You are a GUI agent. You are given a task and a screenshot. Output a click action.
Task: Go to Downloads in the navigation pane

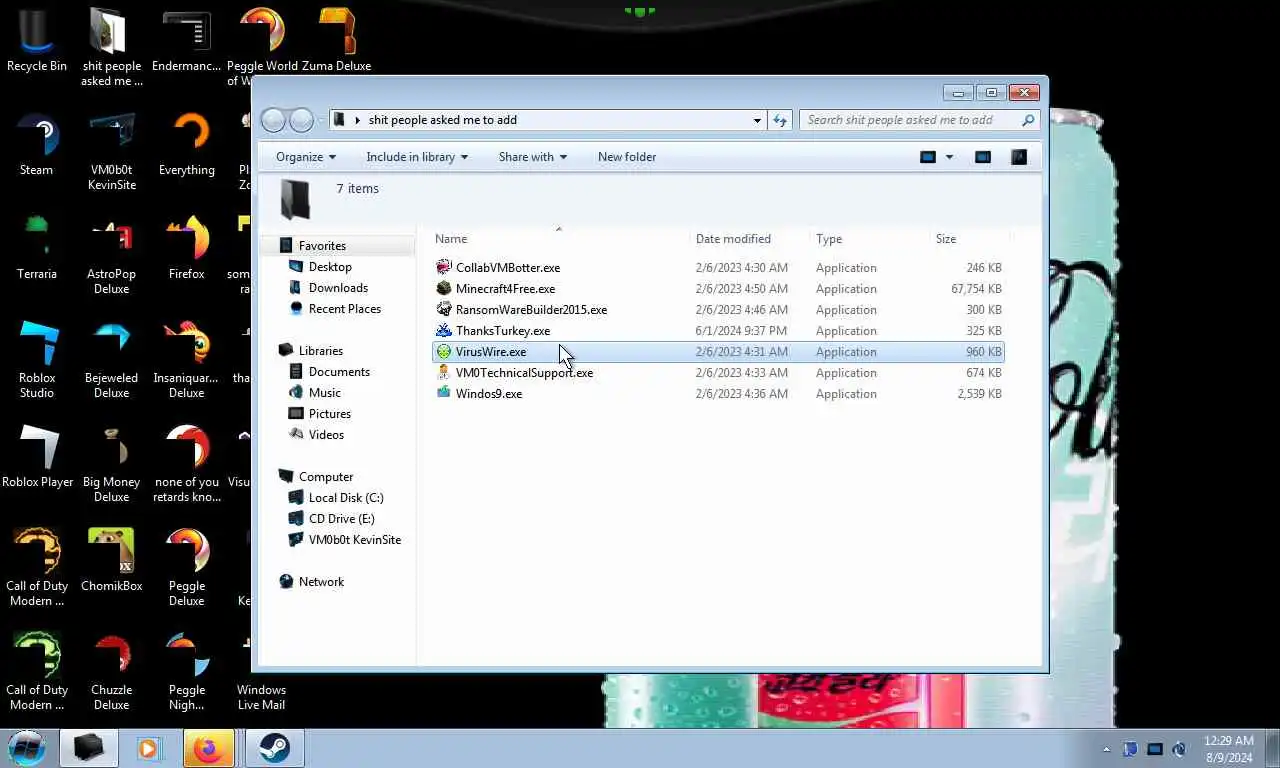click(338, 288)
